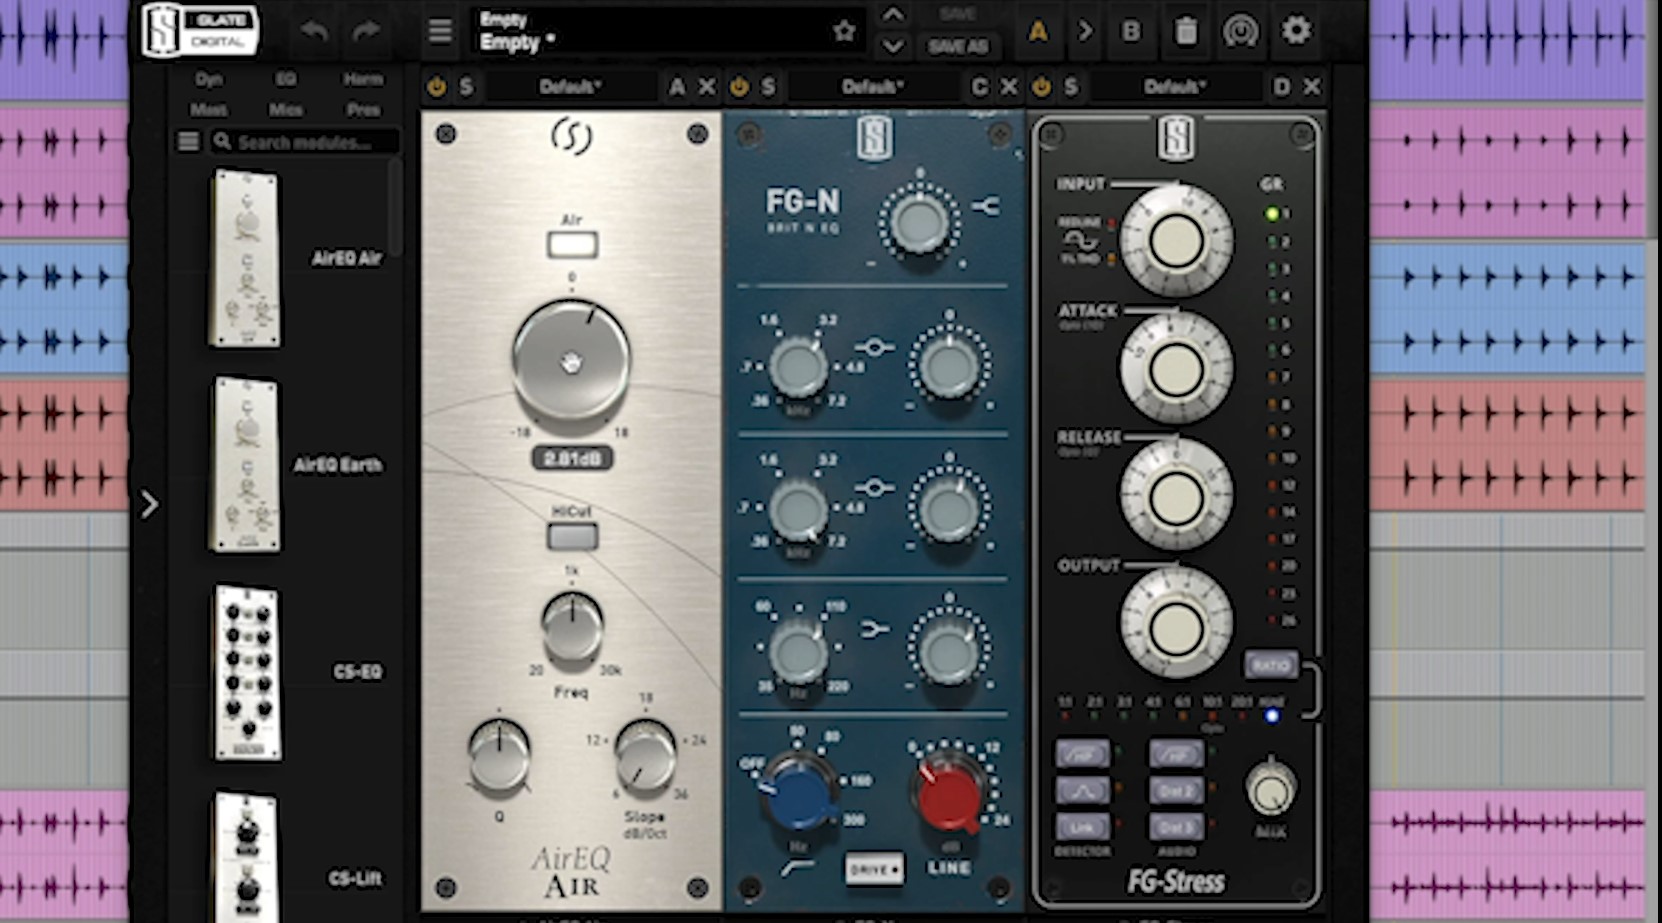Open slot A Default preset dropdown
This screenshot has height=923, width=1662.
(x=570, y=87)
